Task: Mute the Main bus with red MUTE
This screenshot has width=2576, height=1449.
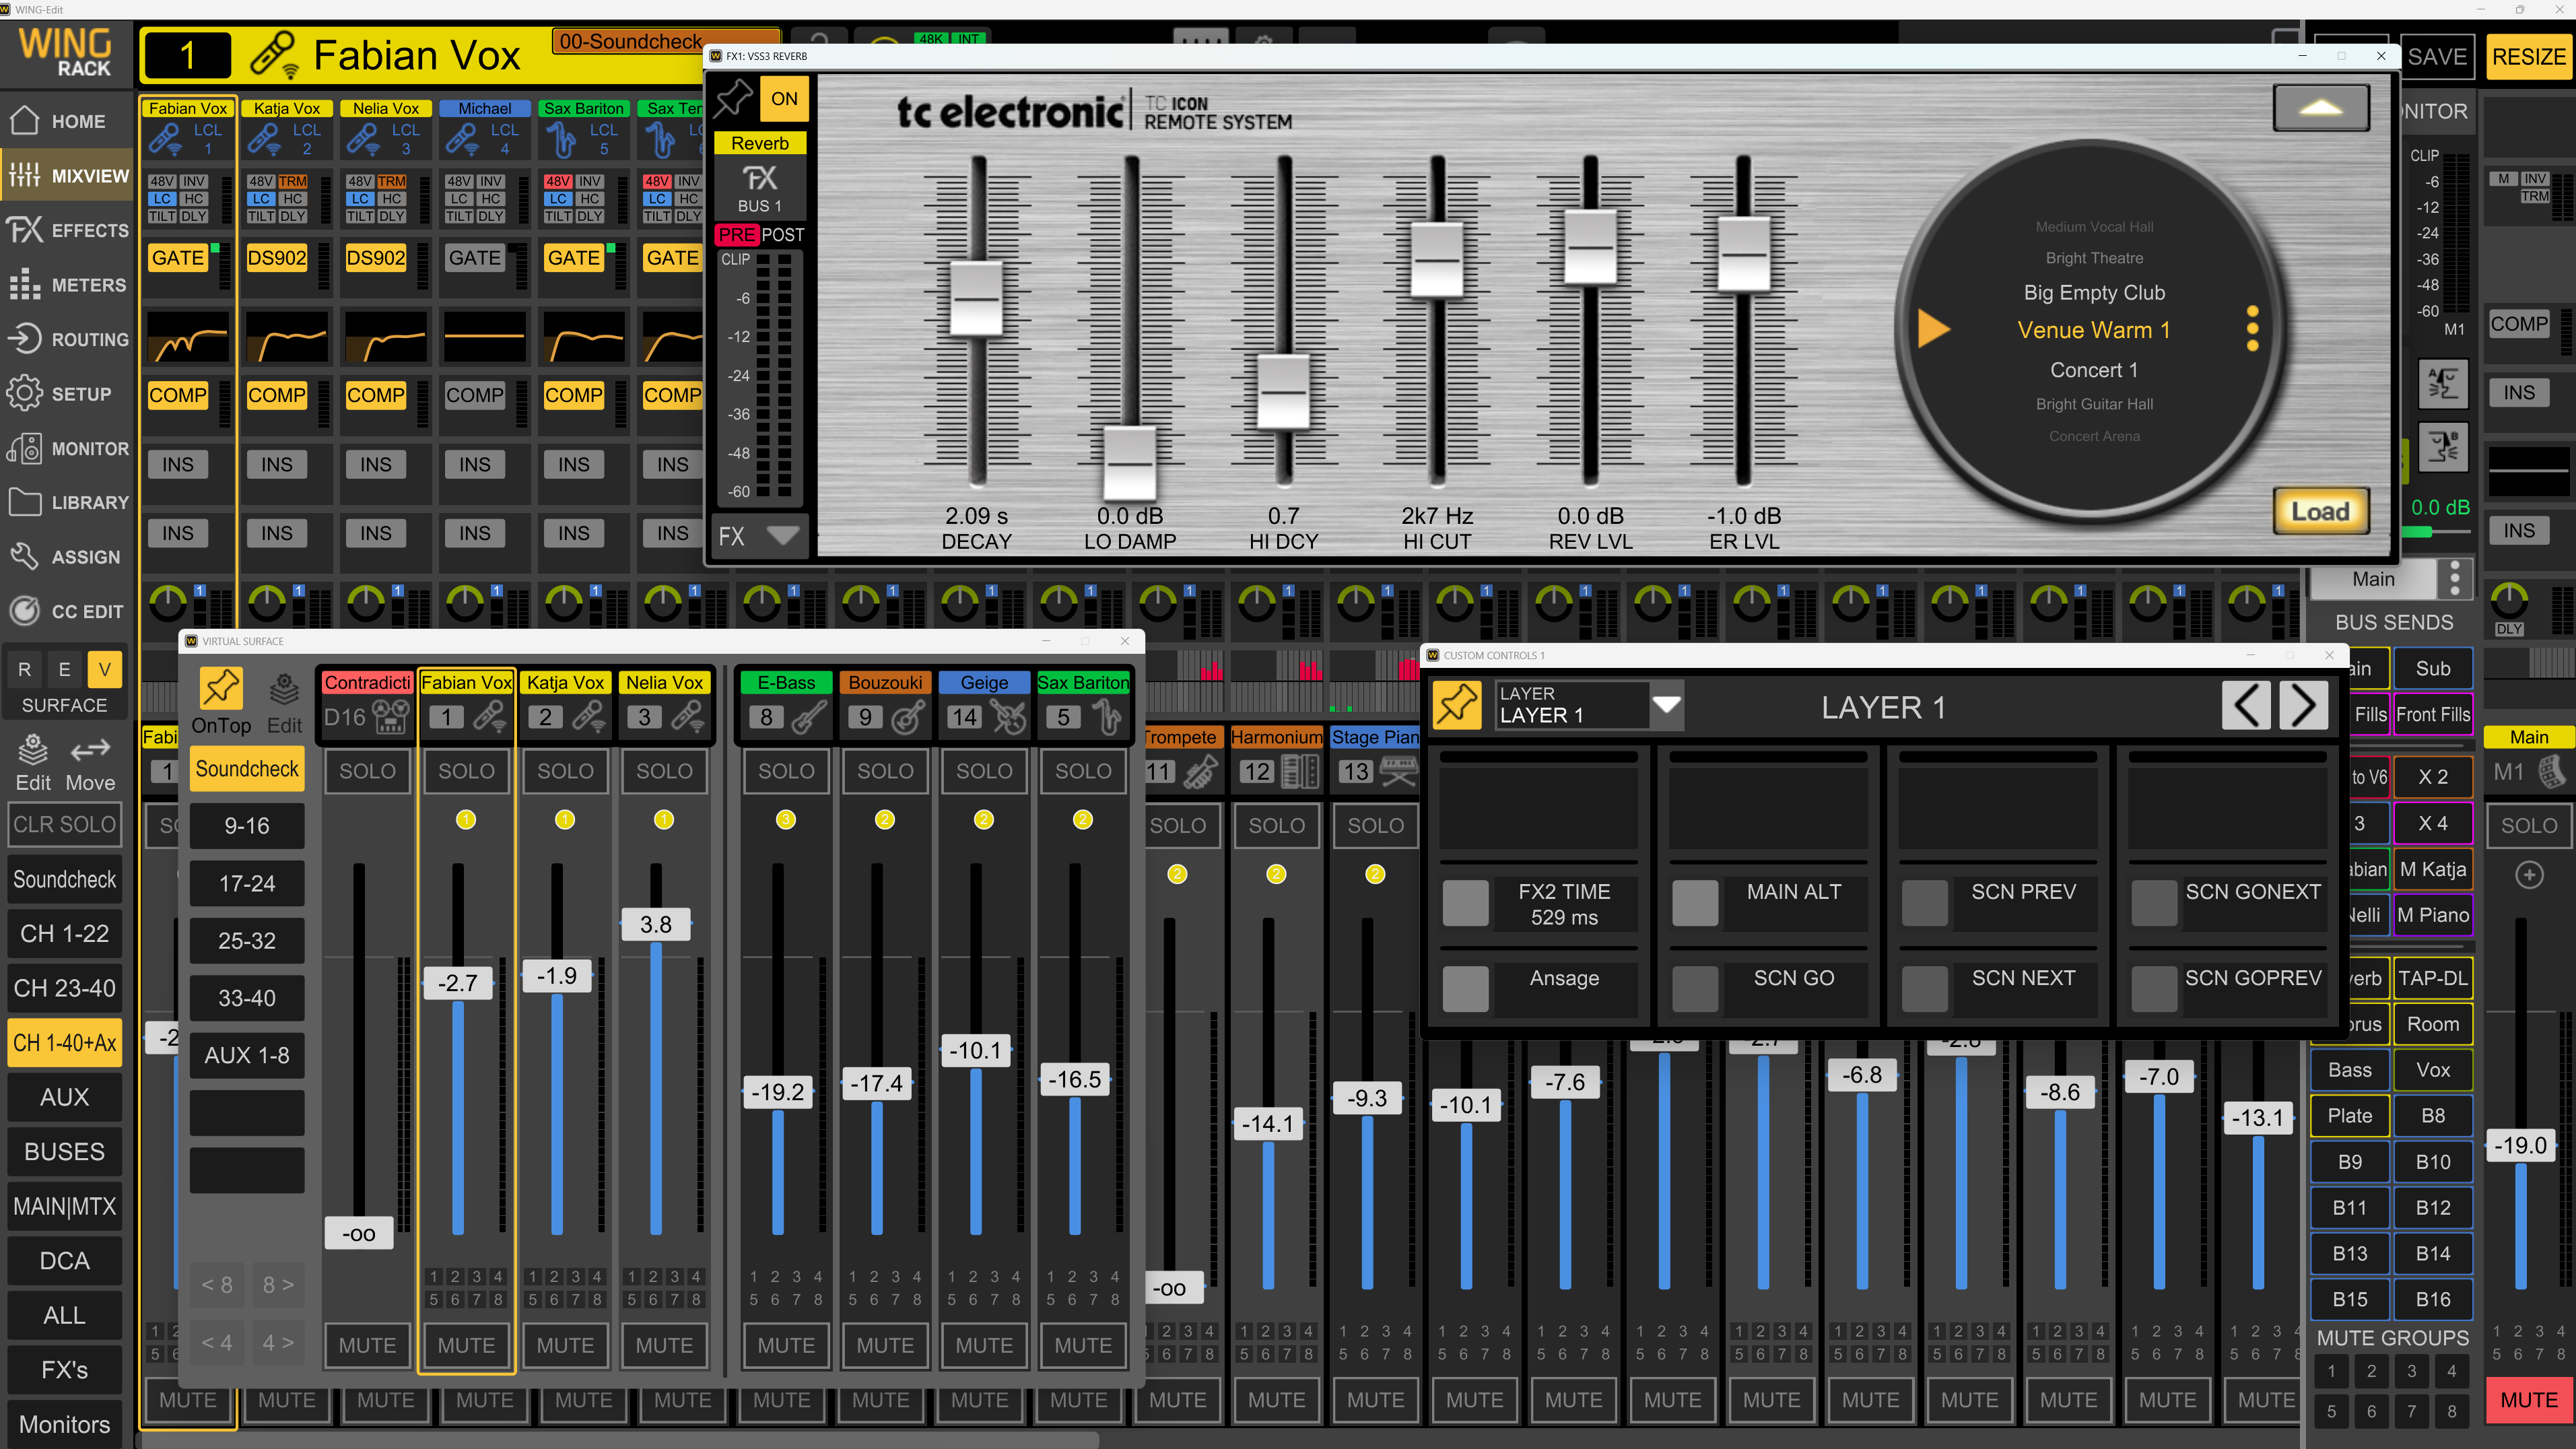Action: coord(2528,1399)
